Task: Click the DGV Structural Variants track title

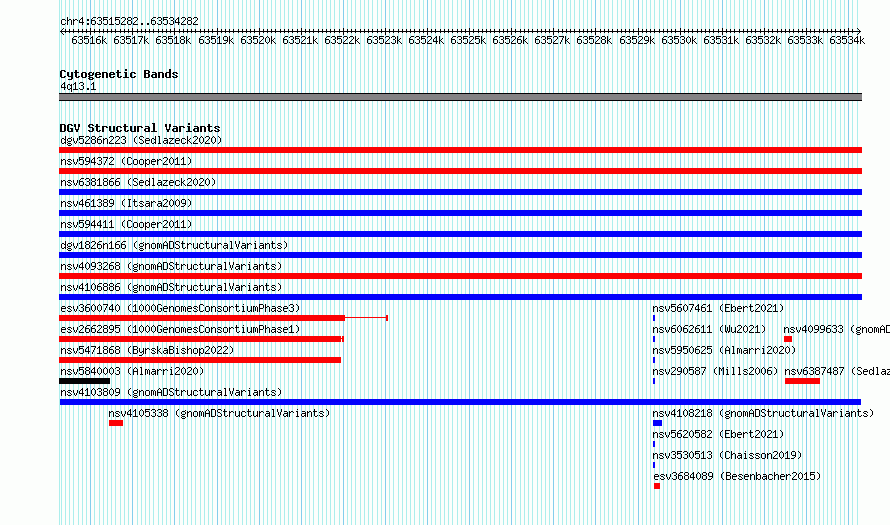Action: (x=140, y=128)
